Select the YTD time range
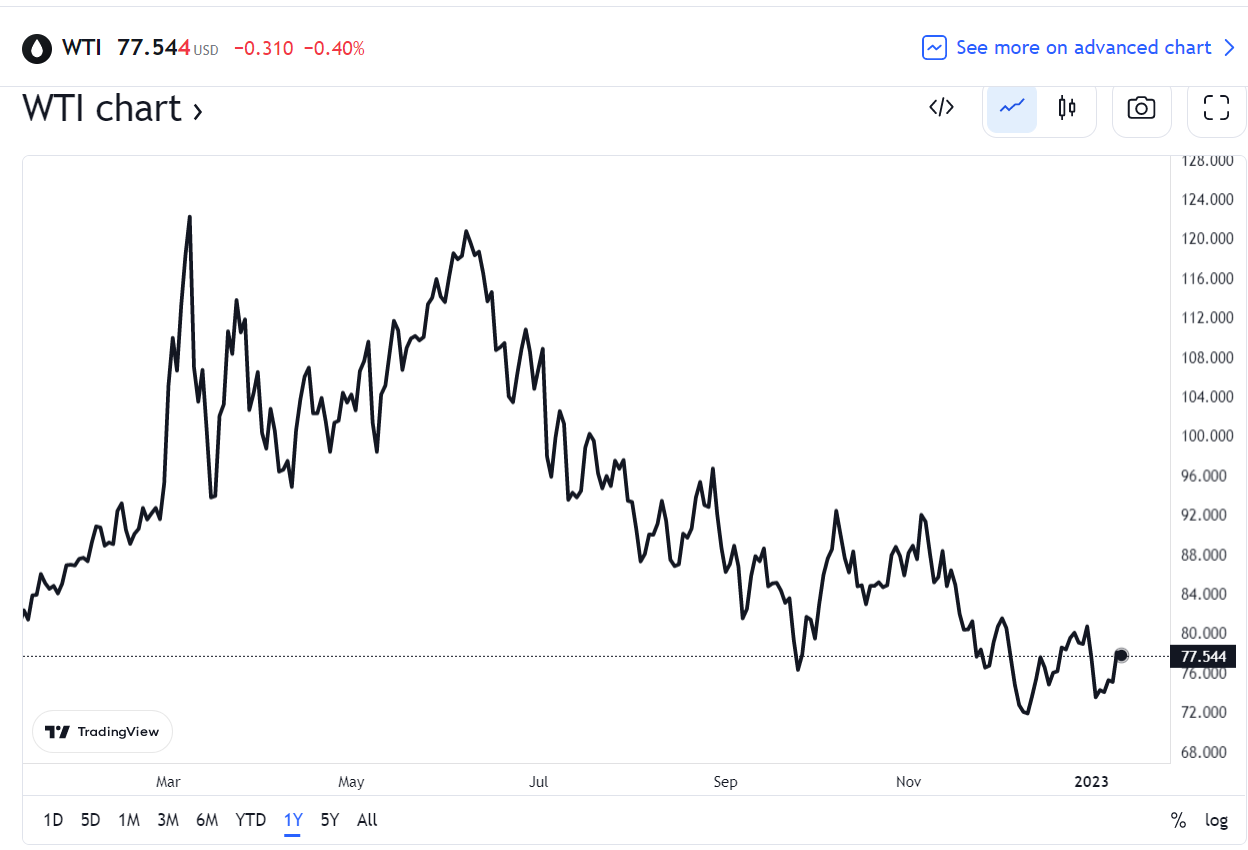Viewport: 1248px width, 850px height. tap(250, 820)
